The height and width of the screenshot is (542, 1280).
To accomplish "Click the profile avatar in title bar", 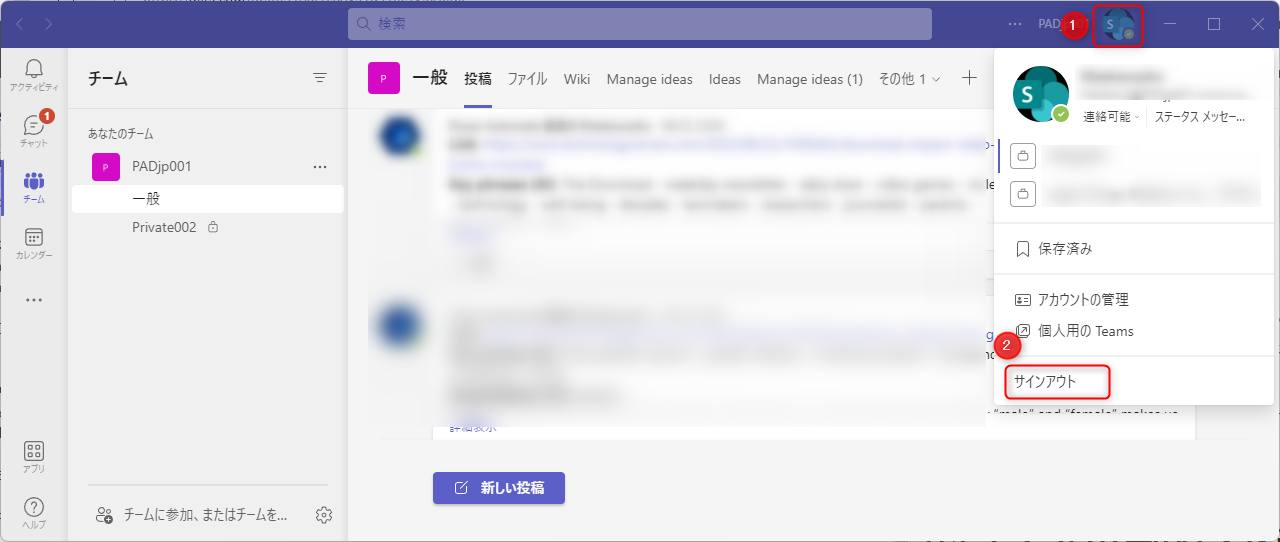I will click(1119, 24).
